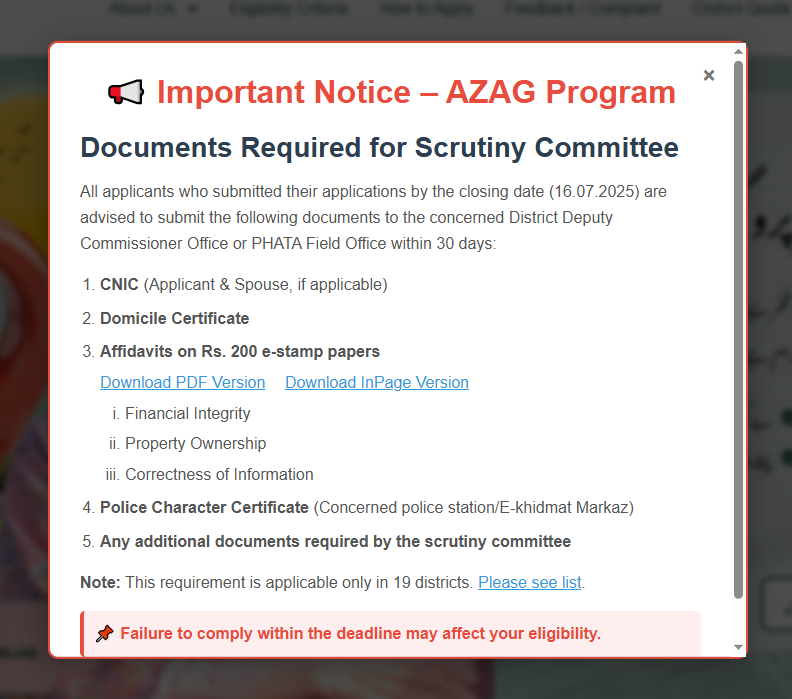Click the popup scrollbar down arrow
Screen dimensions: 792x699
click(738, 647)
